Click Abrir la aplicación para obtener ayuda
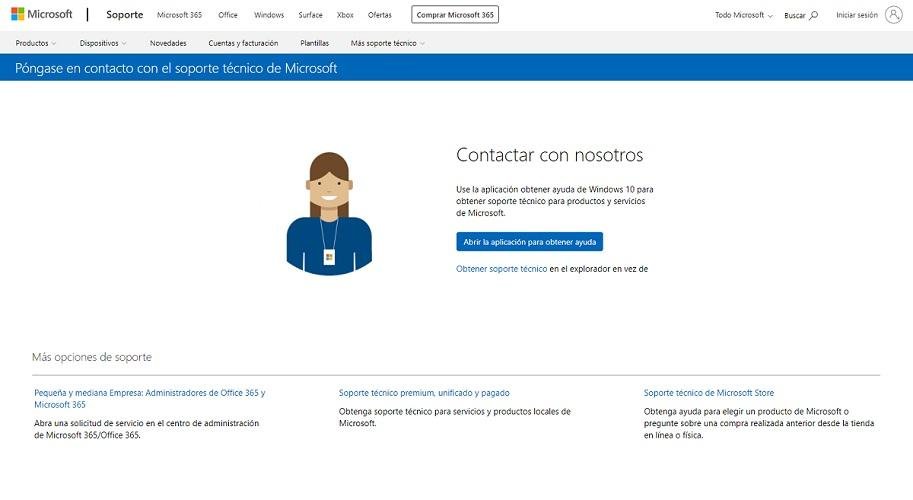This screenshot has height=500, width=913. 529,242
